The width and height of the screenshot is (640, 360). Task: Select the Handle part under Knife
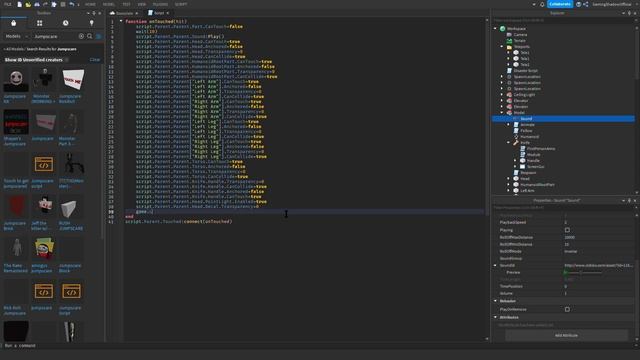533,161
